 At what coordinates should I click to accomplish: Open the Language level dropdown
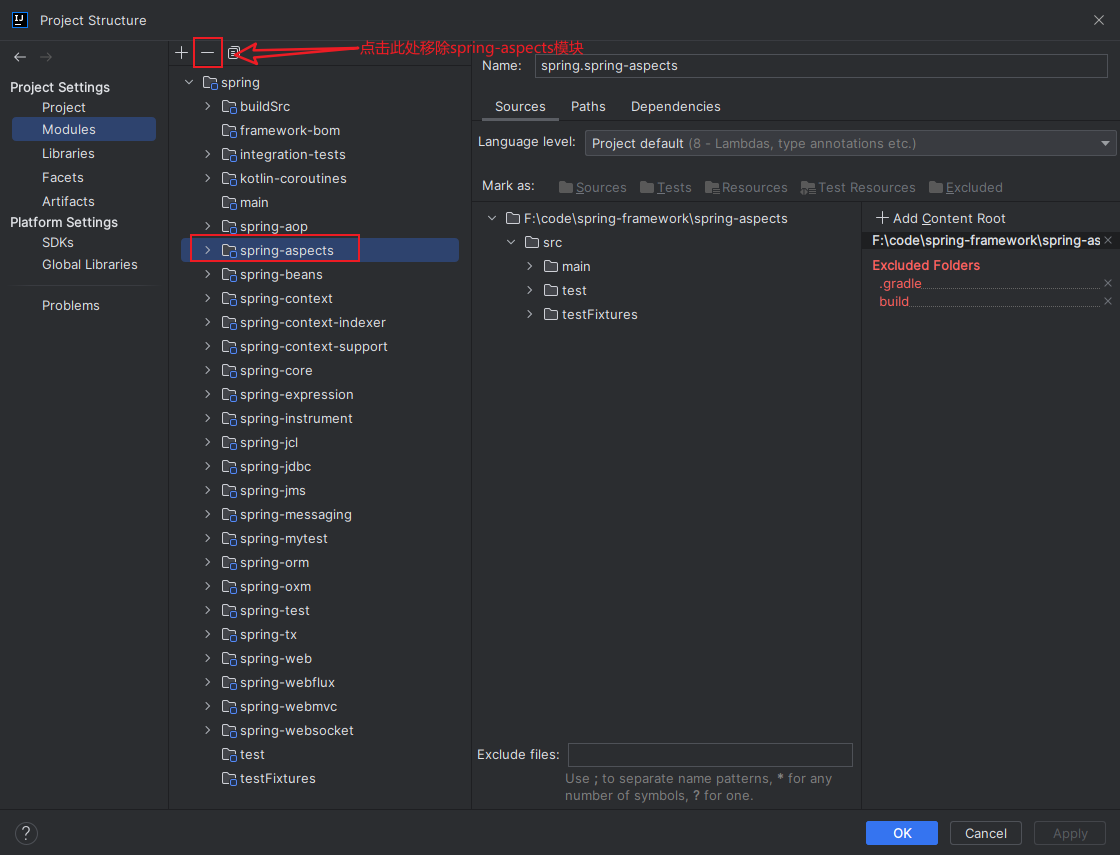(x=850, y=143)
